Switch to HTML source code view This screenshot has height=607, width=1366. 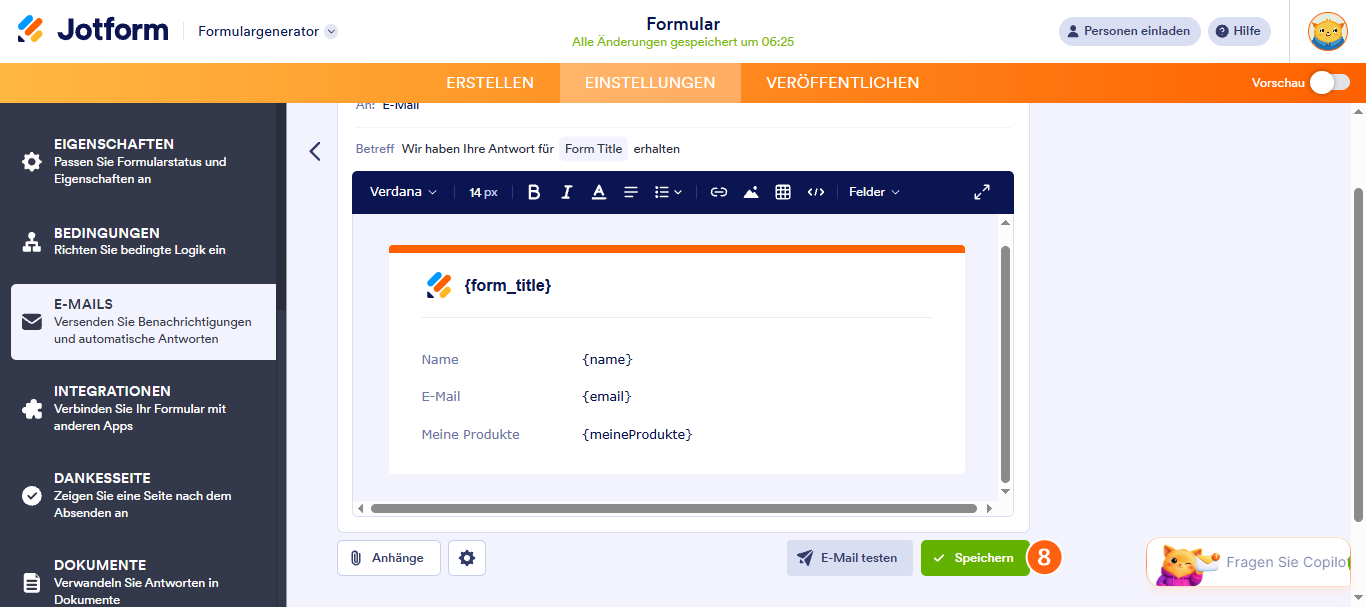(816, 192)
